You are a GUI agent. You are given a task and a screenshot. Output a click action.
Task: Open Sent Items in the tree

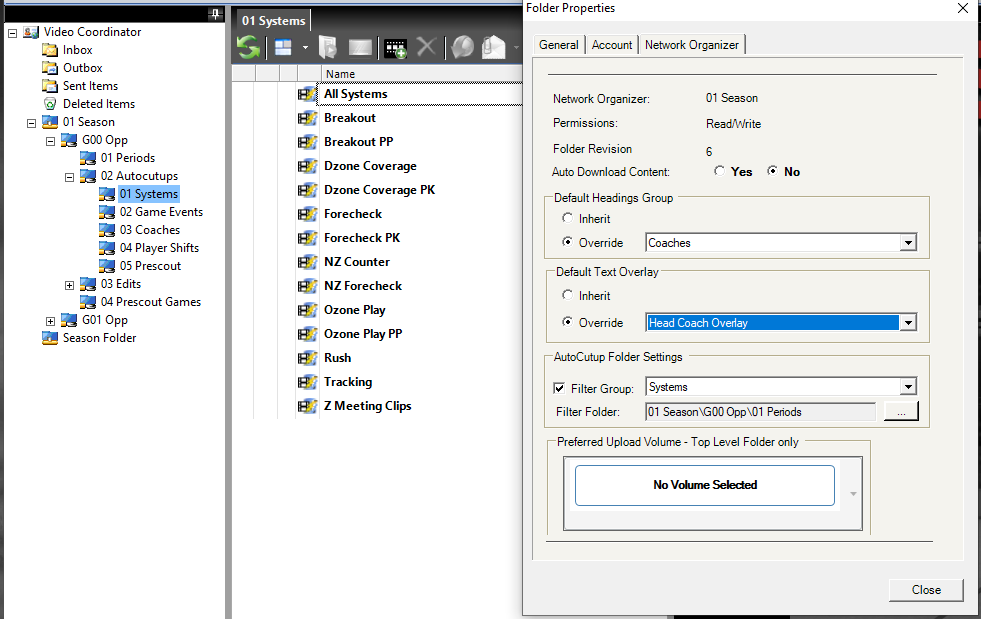pos(90,86)
